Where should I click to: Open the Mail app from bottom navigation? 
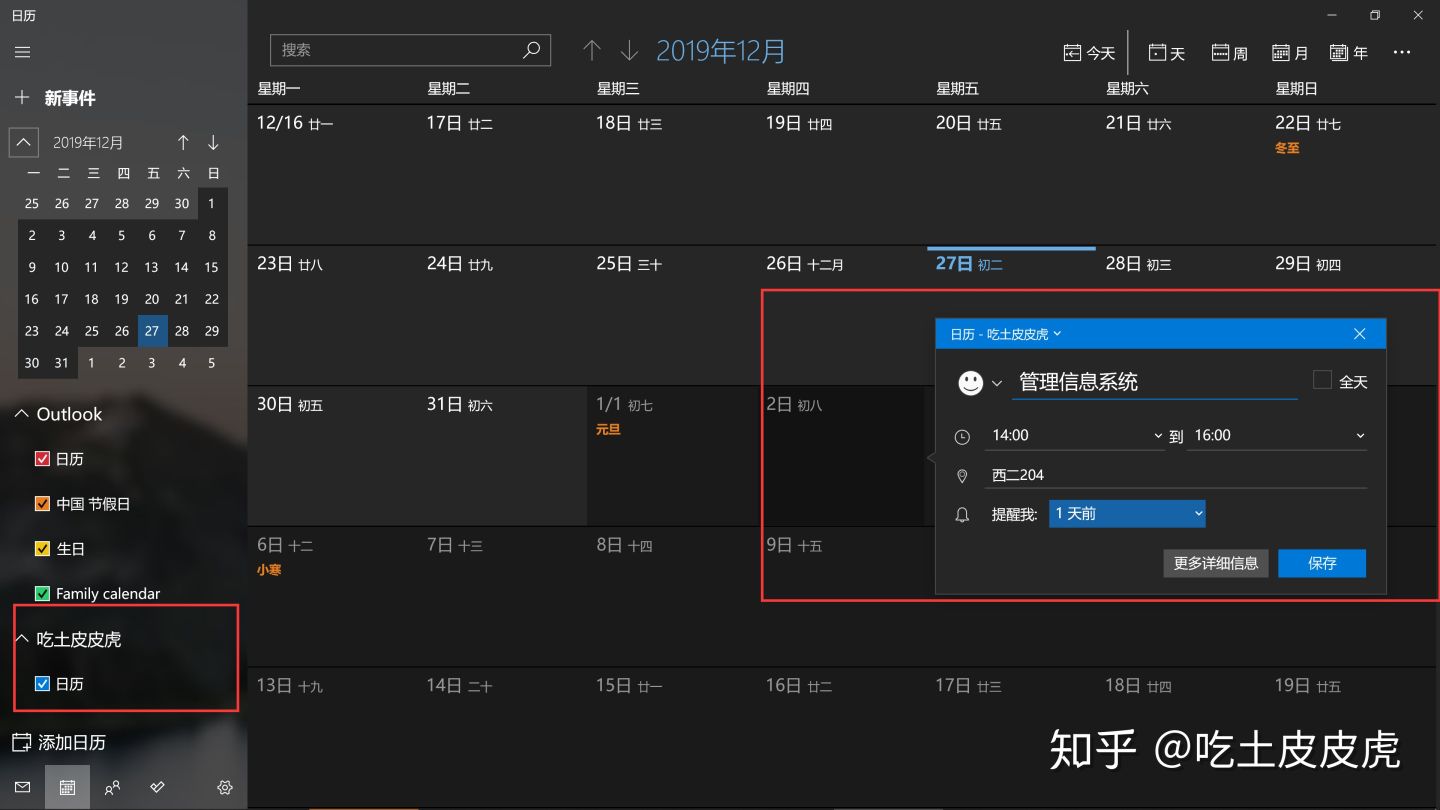click(22, 787)
